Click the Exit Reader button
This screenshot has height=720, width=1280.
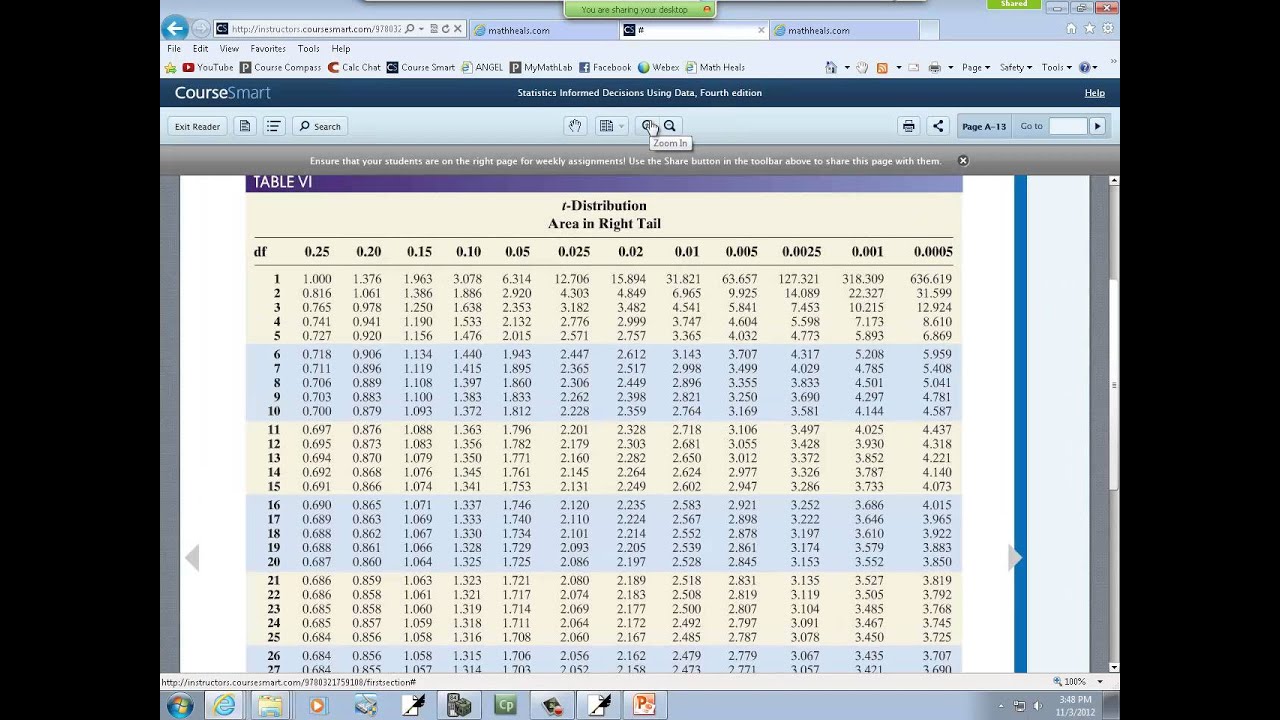[197, 126]
